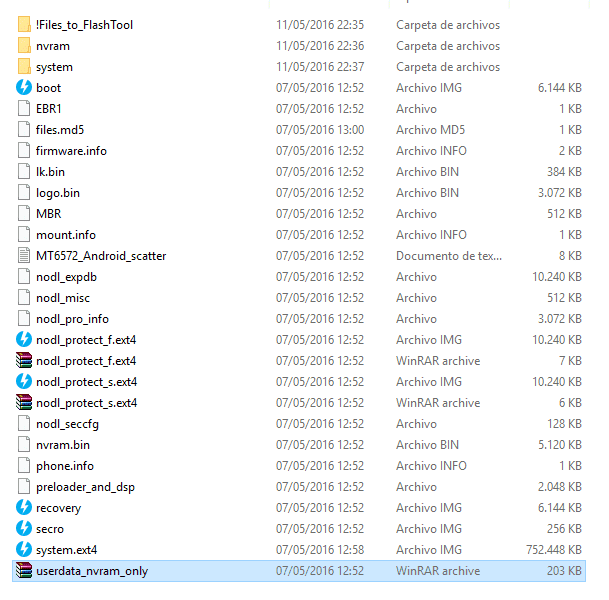Screen dimensions: 609x600
Task: Click the nvram.bin file icon
Action: click(24, 444)
